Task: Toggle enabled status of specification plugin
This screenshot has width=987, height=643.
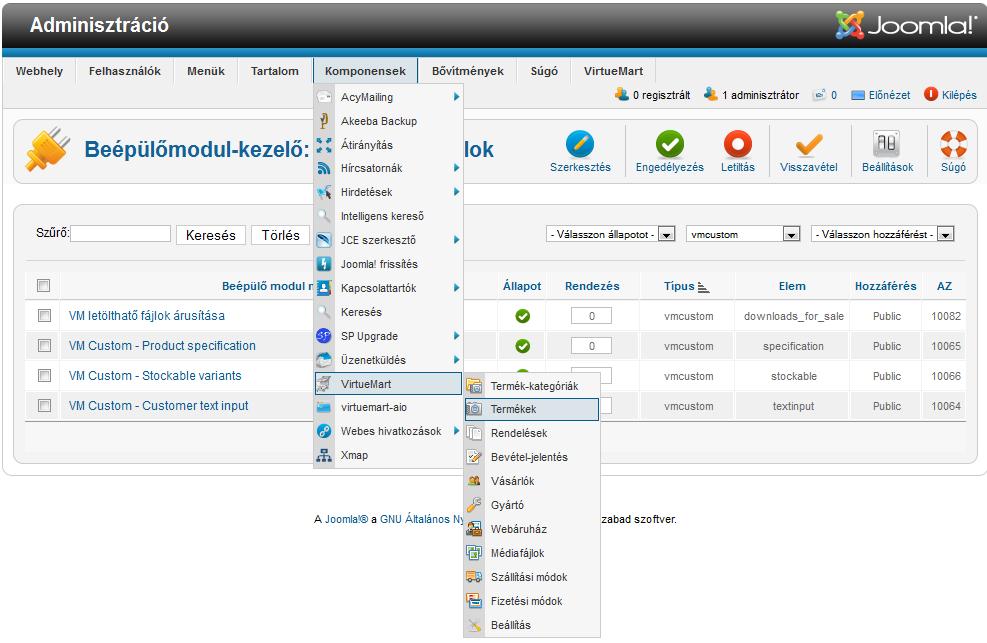Action: pos(522,346)
